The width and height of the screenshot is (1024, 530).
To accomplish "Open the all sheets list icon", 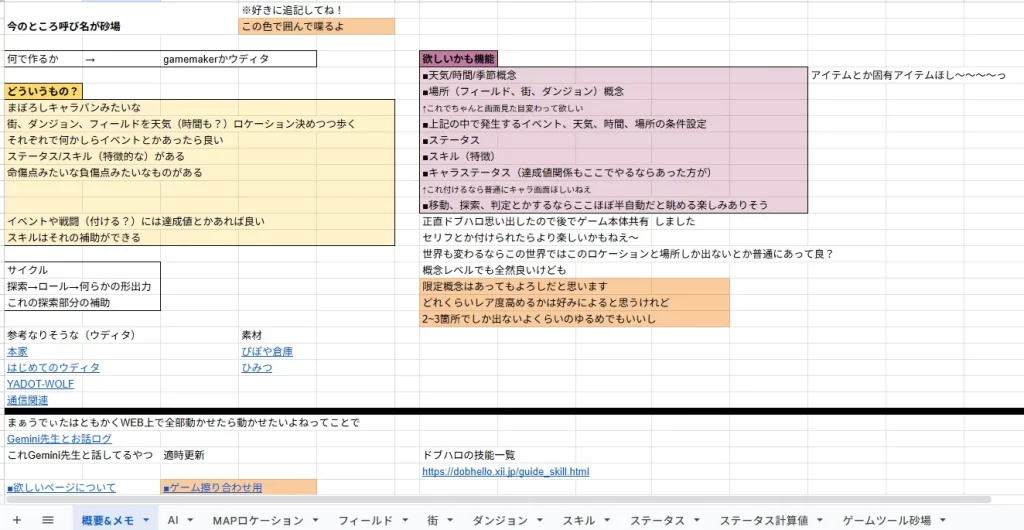I will [47, 520].
